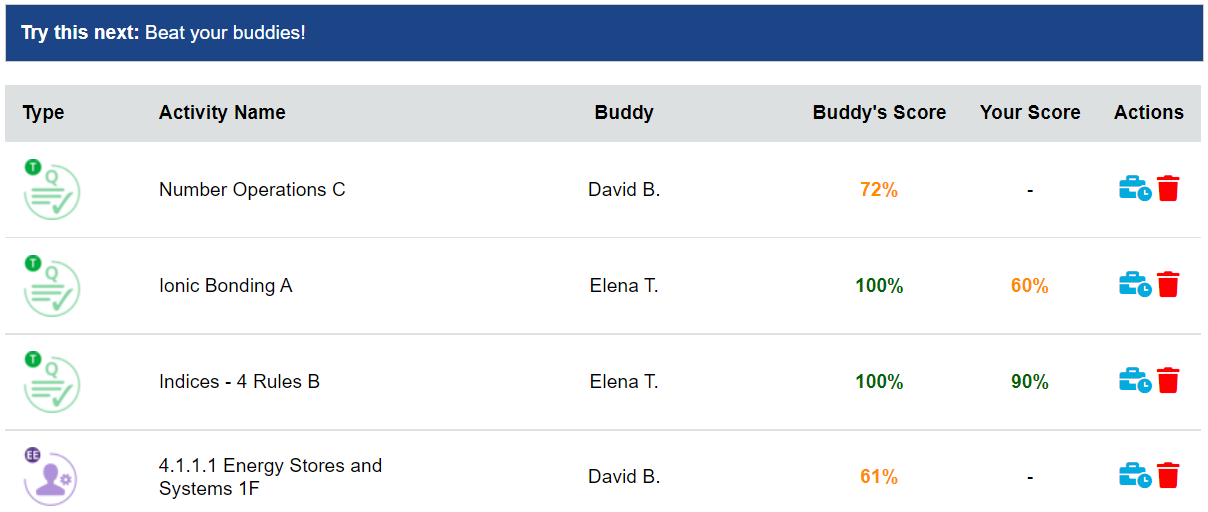
Task: Click the test type icon beside Ionic Bonding A
Action: (x=51, y=285)
